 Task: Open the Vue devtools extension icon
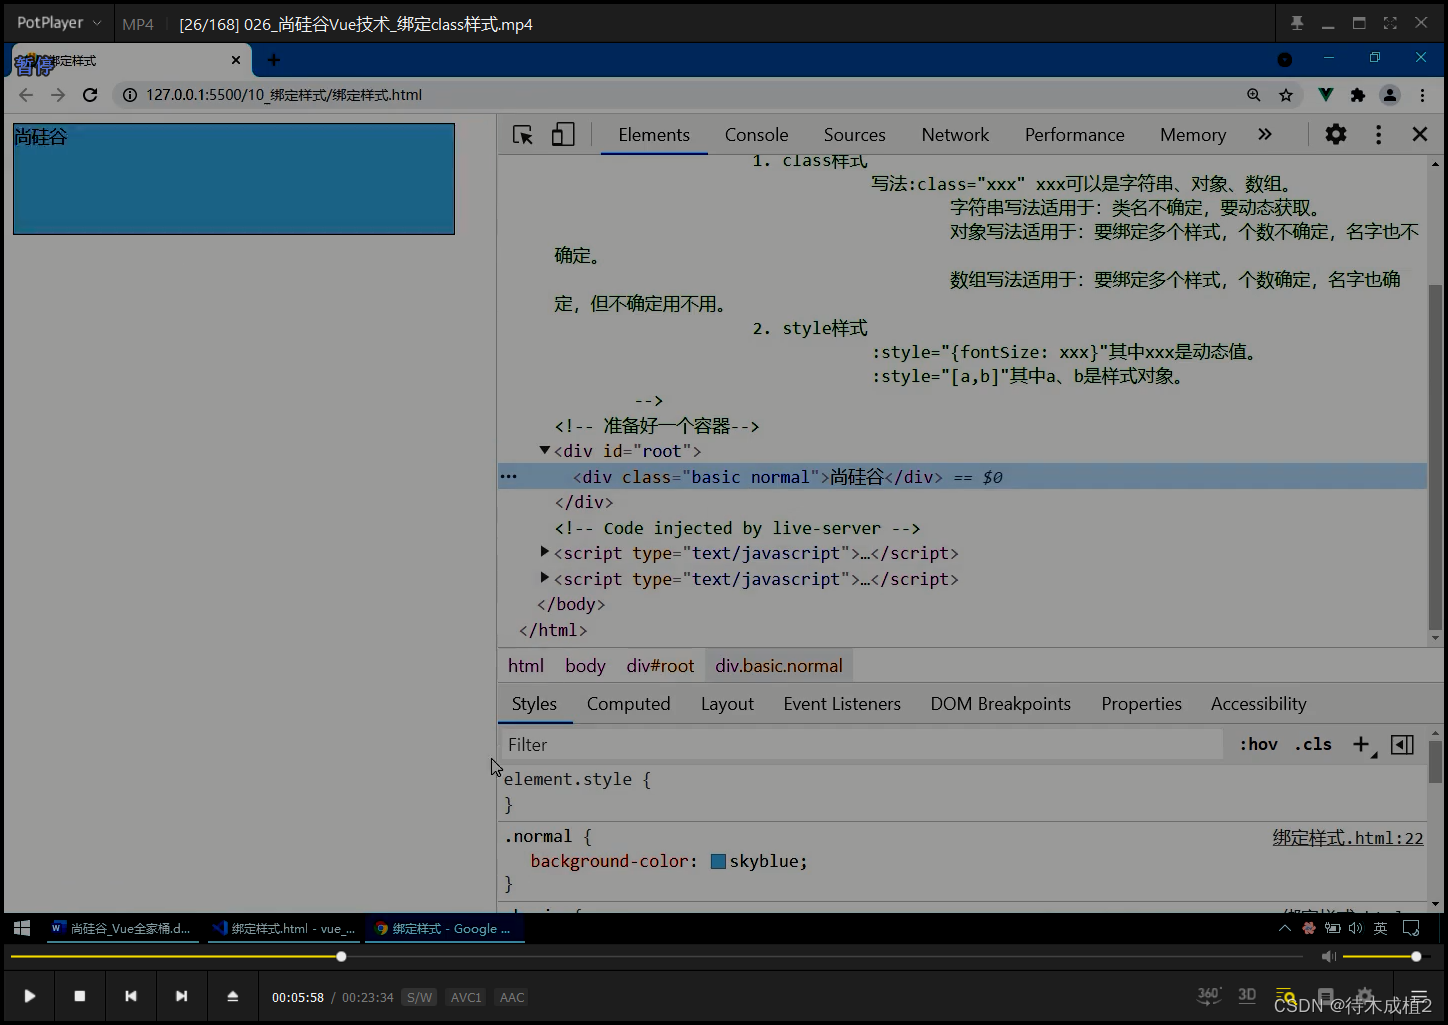pyautogui.click(x=1326, y=95)
